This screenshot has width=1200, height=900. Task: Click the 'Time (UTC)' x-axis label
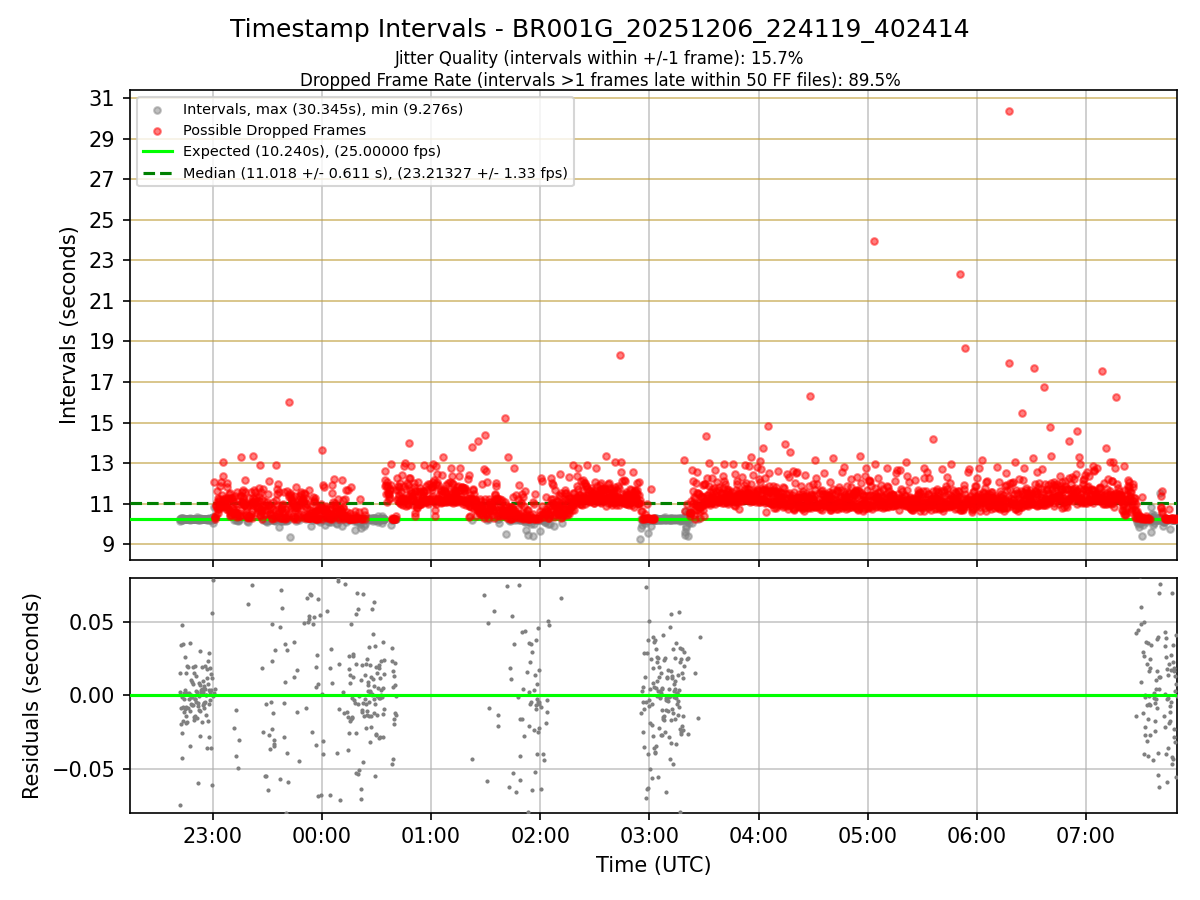pyautogui.click(x=653, y=865)
